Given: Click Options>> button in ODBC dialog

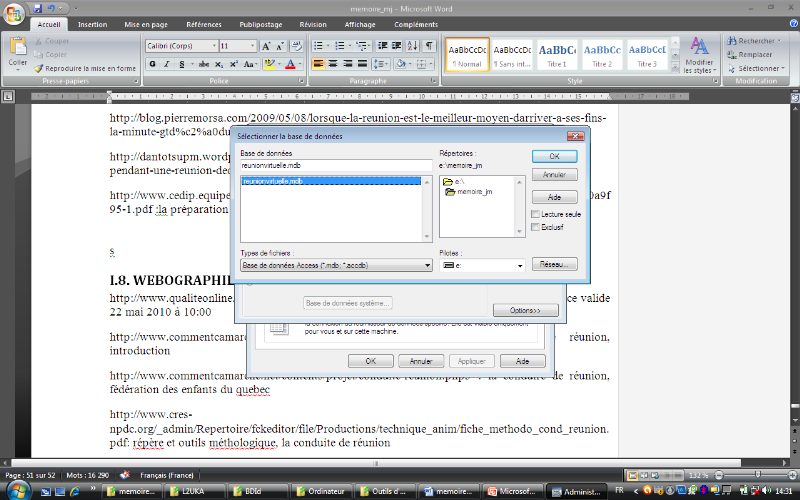Looking at the screenshot, I should point(526,310).
